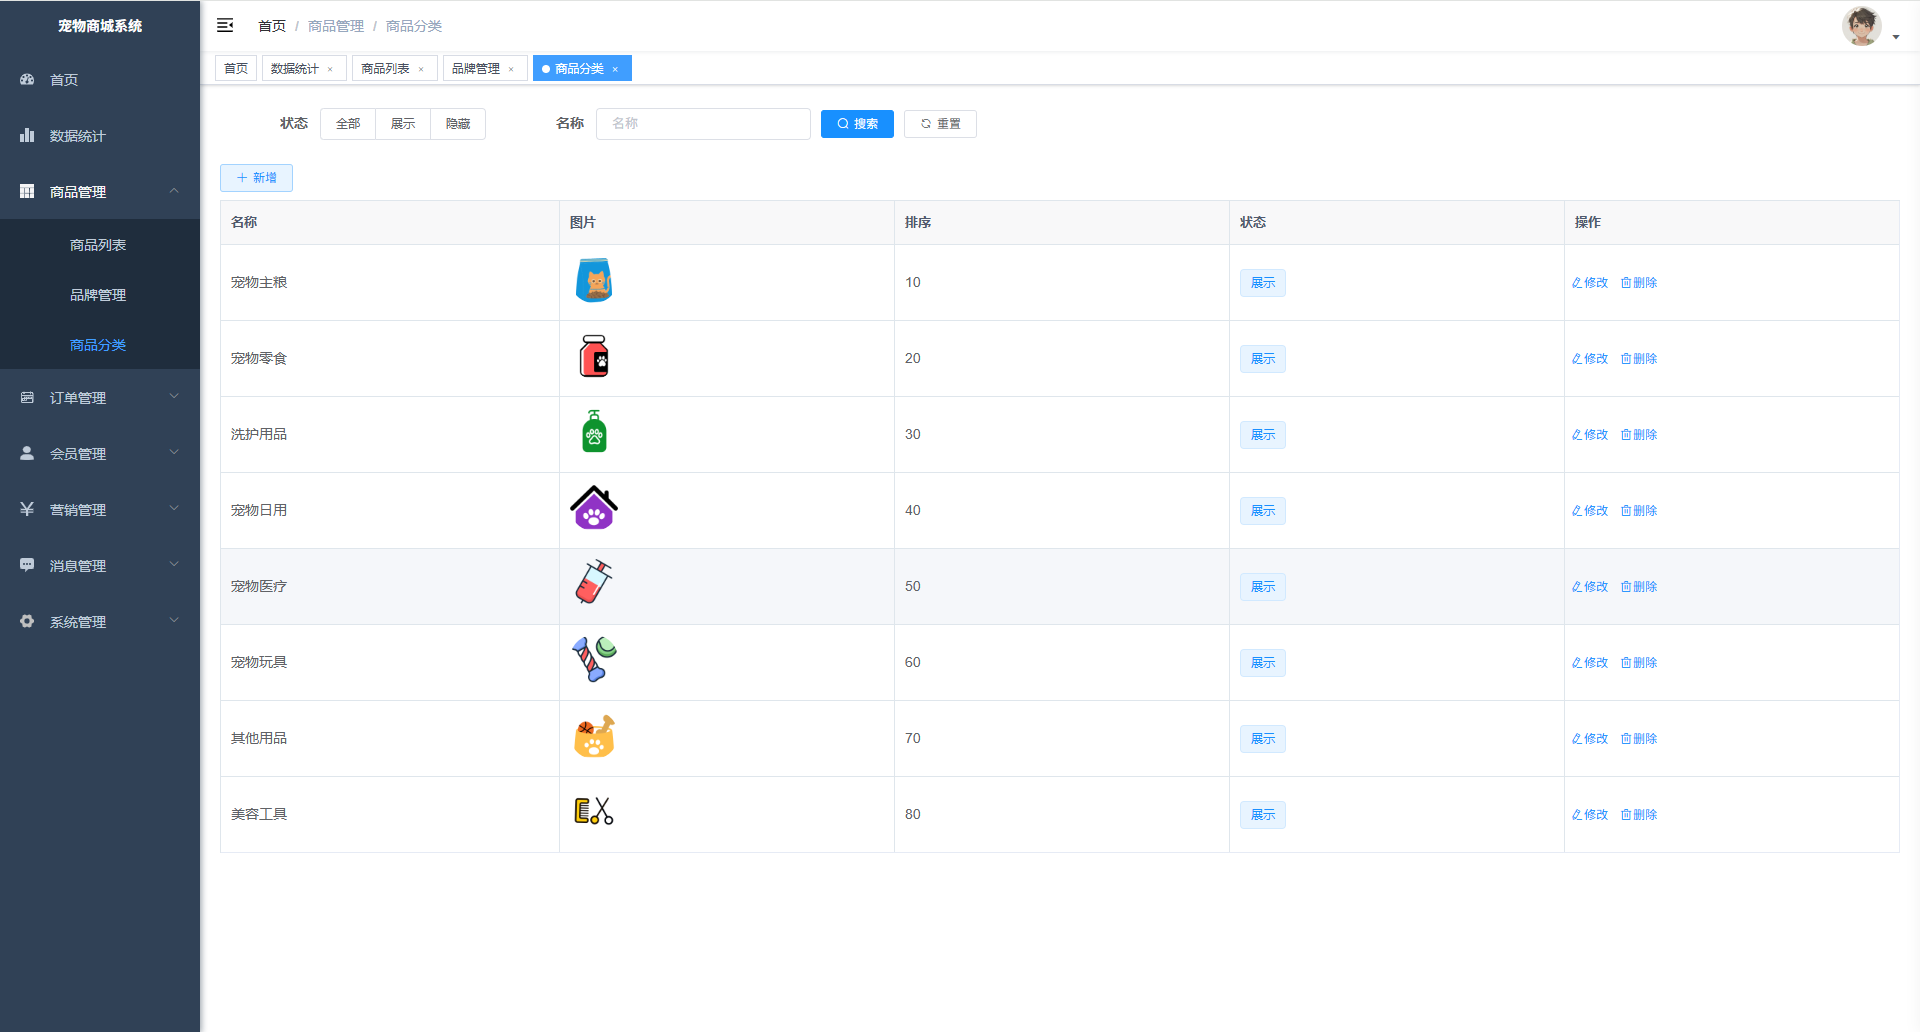Click the 名称 search input field
The width and height of the screenshot is (1920, 1032).
point(703,124)
